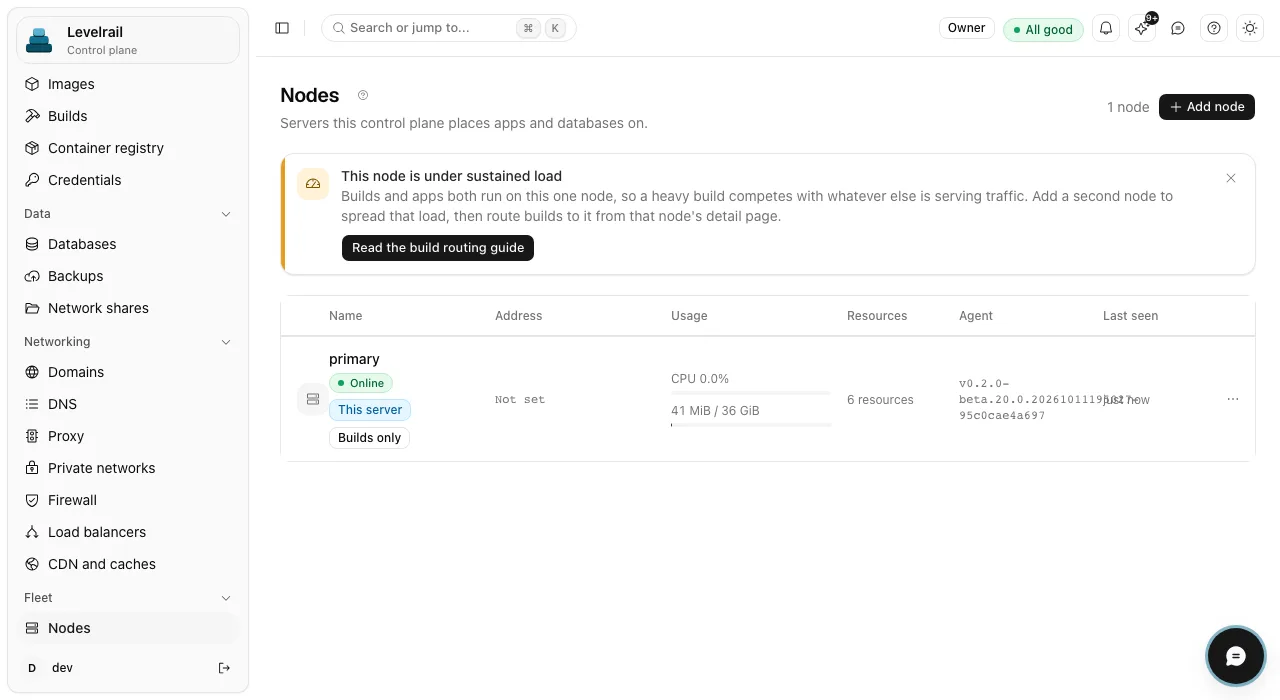1280x700 pixels.
Task: Collapse the Networking section
Action: pyautogui.click(x=128, y=342)
